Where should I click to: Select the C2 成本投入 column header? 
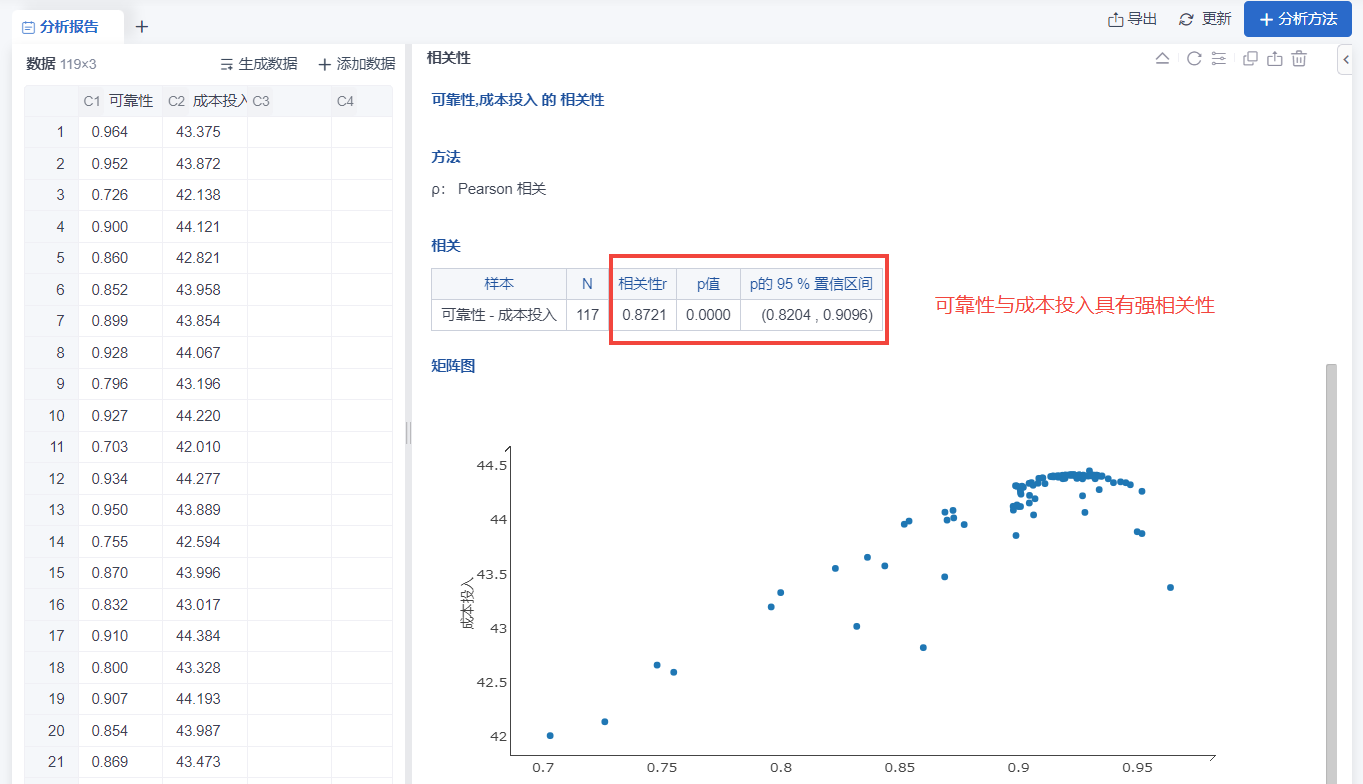(x=205, y=101)
